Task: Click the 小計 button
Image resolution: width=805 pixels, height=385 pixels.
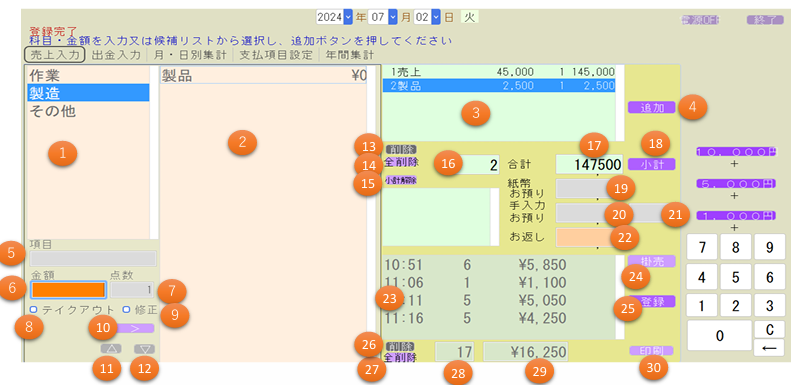Action: (x=652, y=164)
